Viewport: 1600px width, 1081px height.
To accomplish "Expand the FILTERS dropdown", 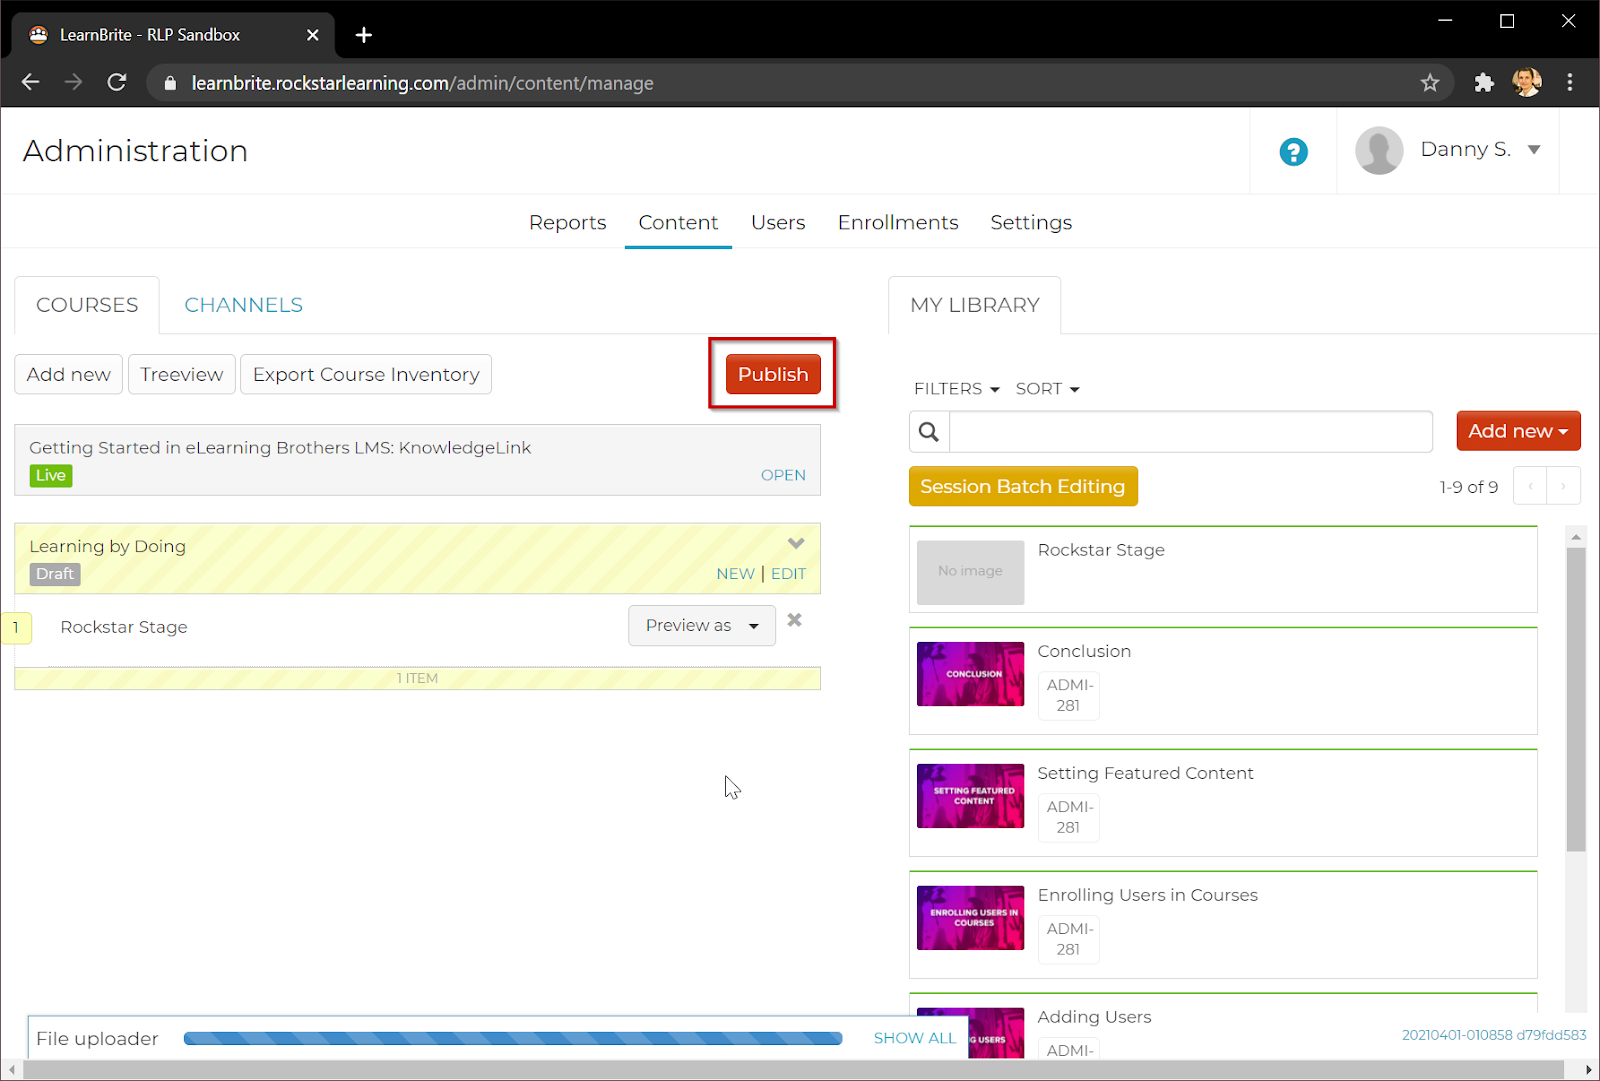I will (x=956, y=389).
